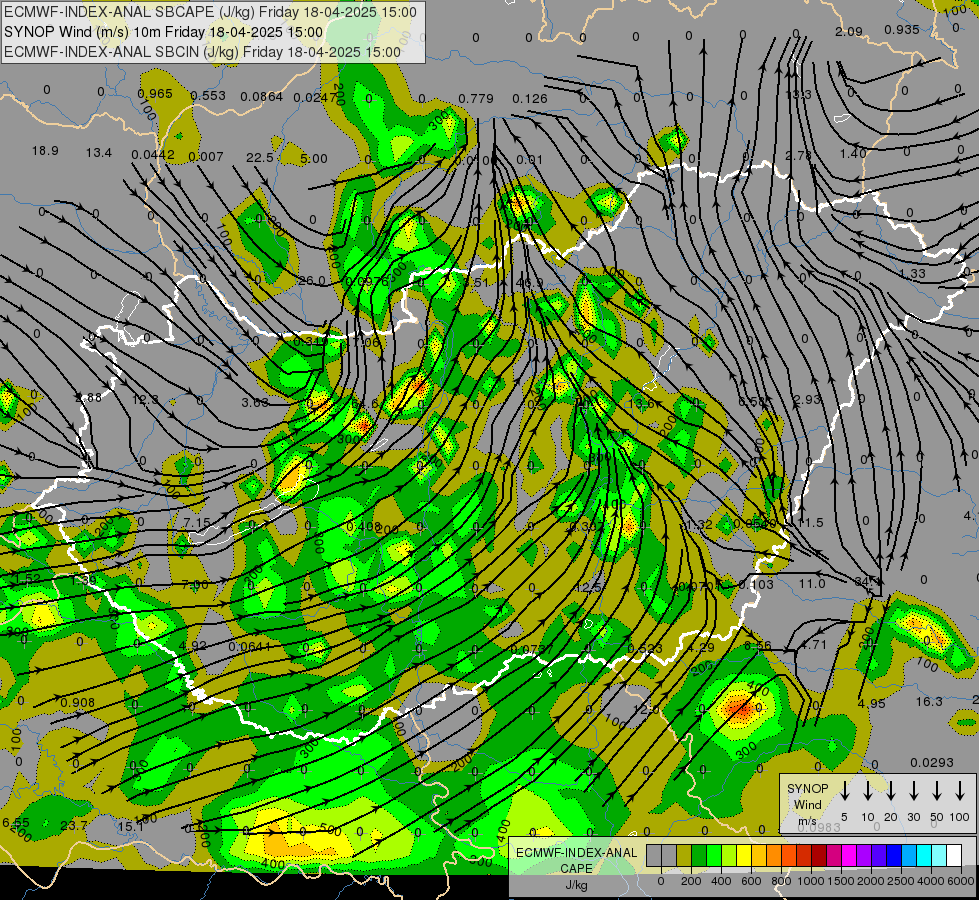
Task: Click the map value 2.93
Action: pyautogui.click(x=807, y=400)
